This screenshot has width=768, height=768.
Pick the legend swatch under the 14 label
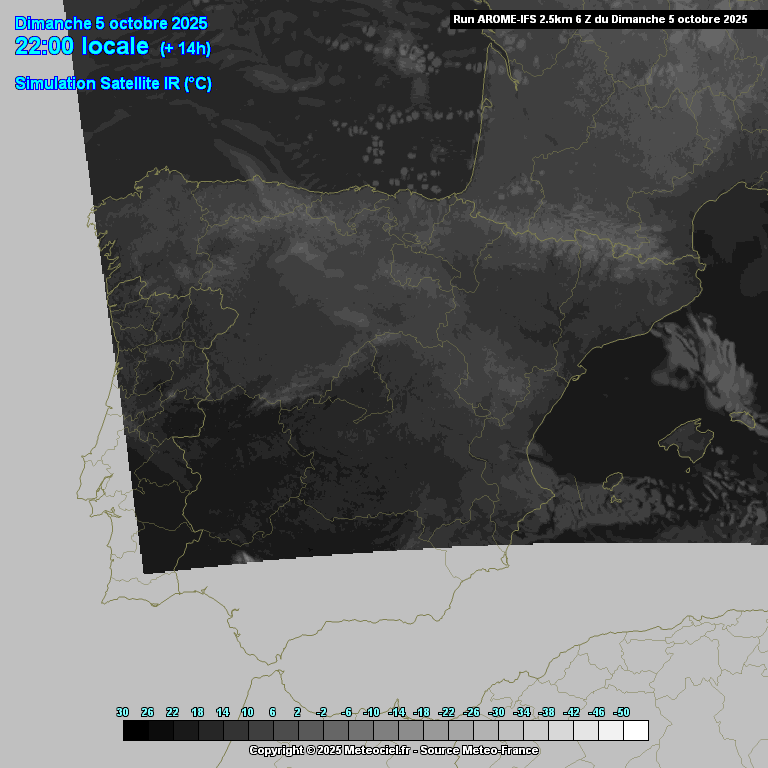[x=236, y=730]
